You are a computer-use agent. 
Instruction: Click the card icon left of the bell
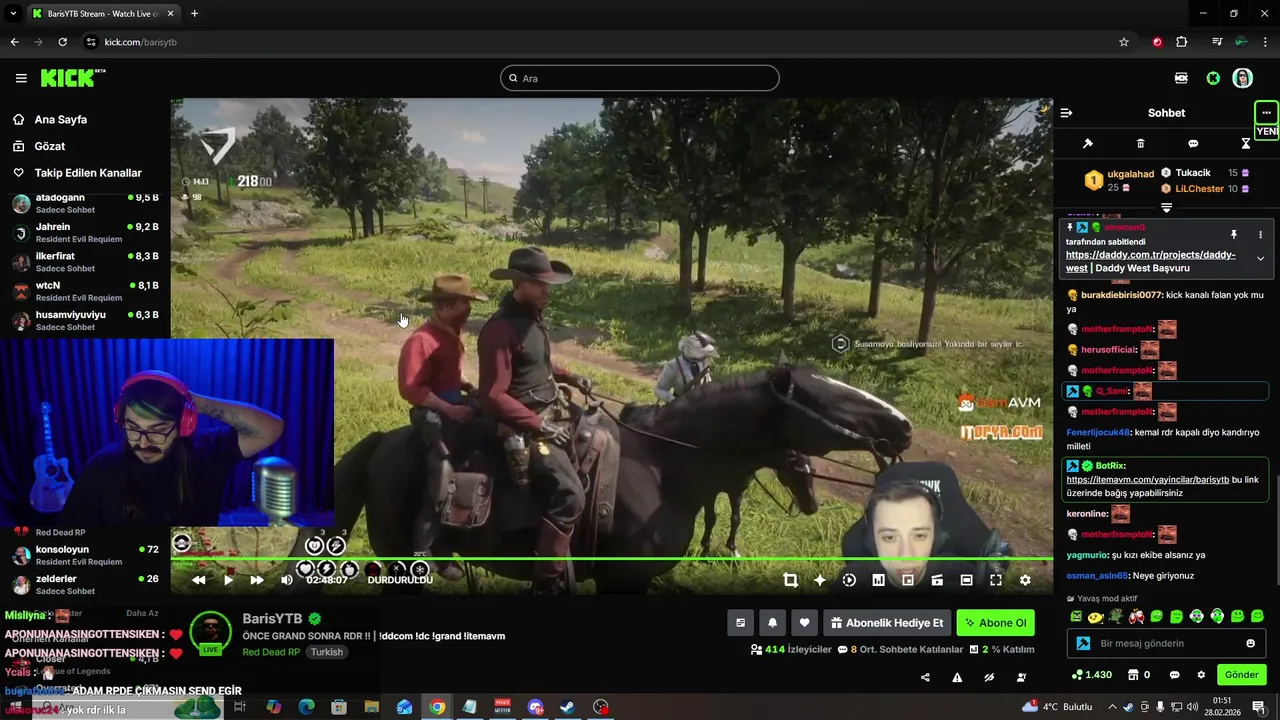pos(740,623)
